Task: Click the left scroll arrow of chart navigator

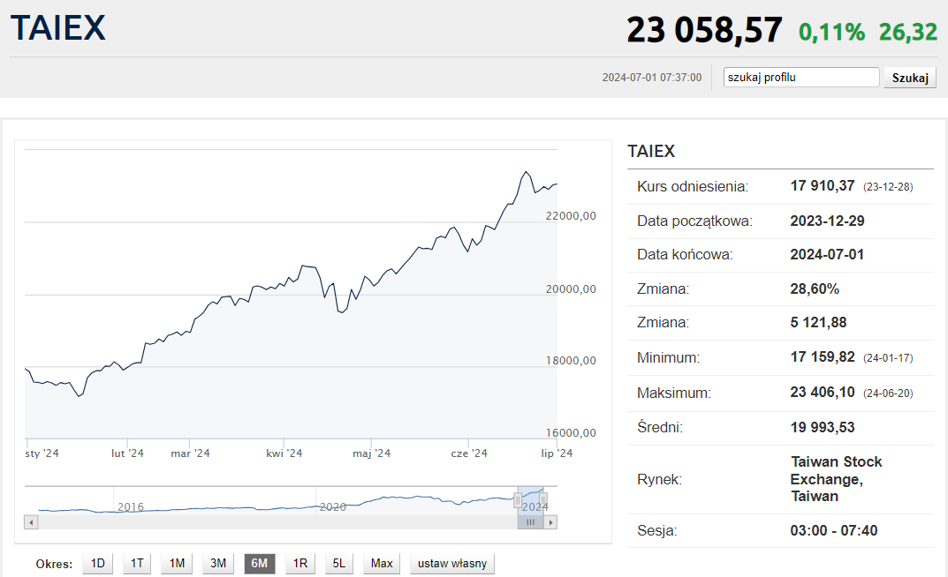Action: pos(31,522)
